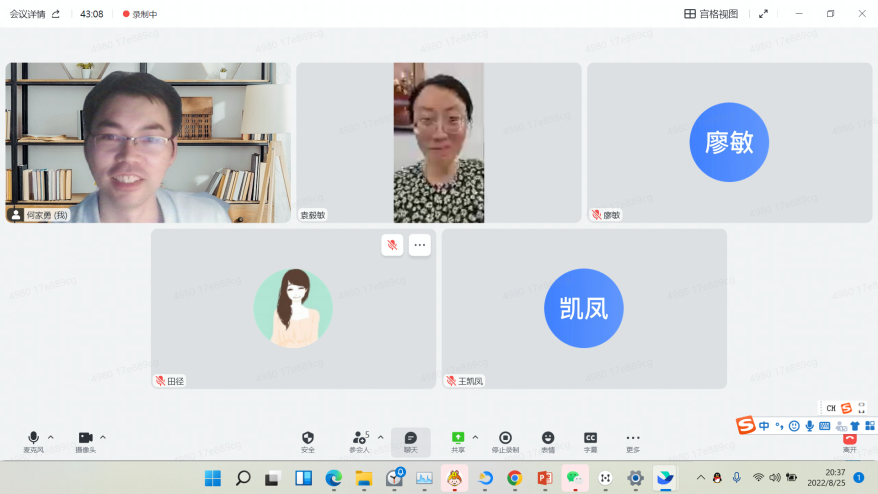Enter full screen mode icon

click(x=764, y=14)
